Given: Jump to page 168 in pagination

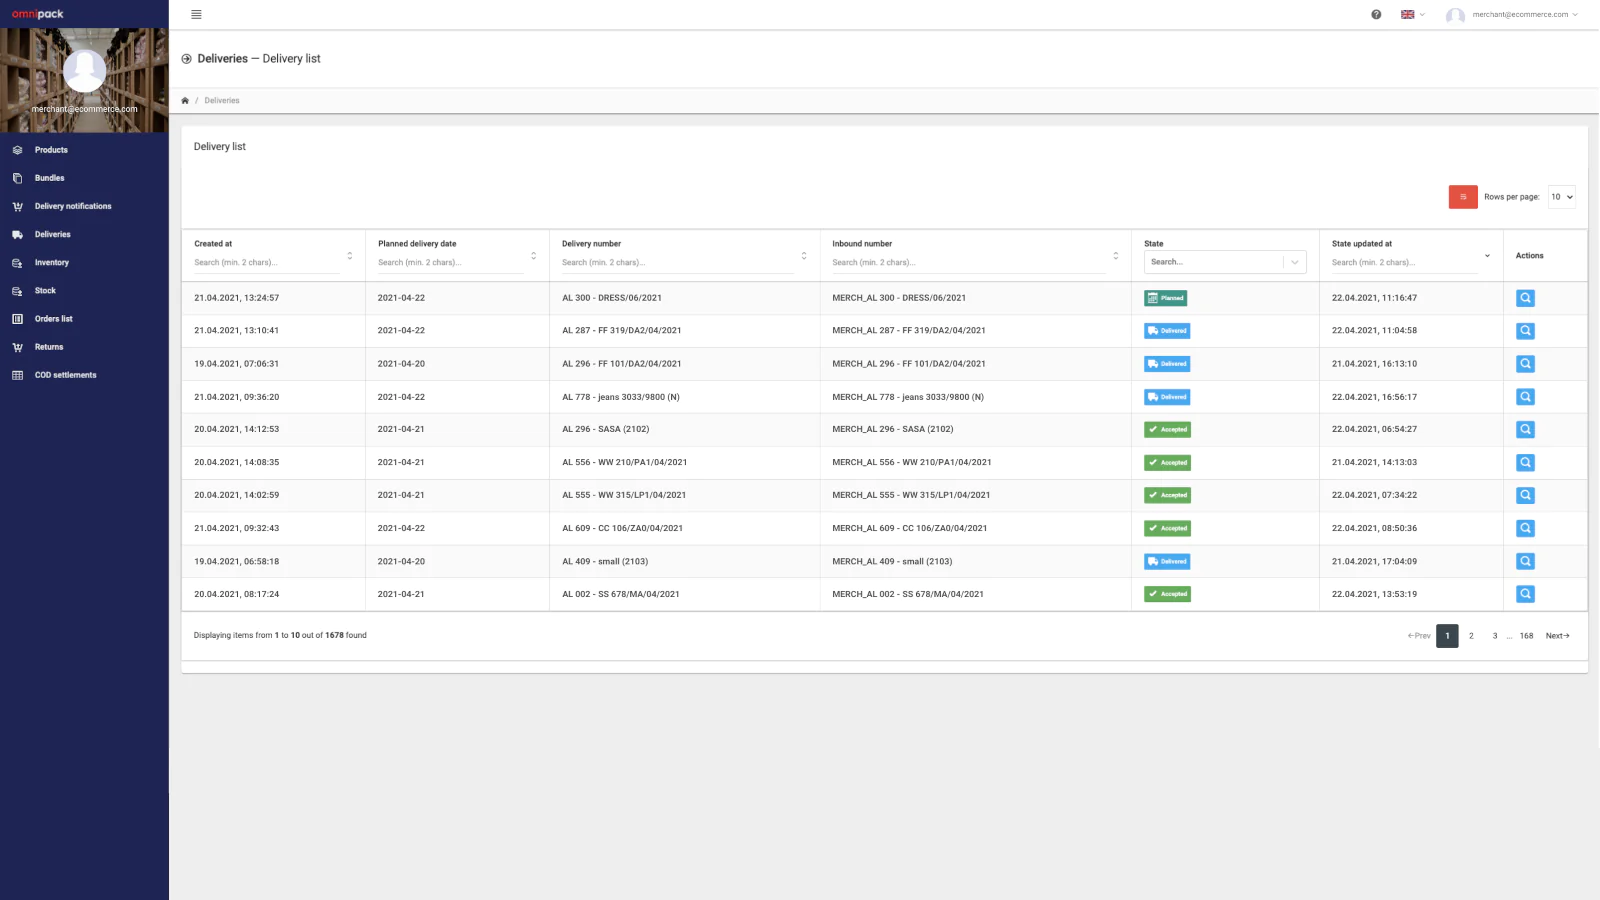Looking at the screenshot, I should point(1526,636).
